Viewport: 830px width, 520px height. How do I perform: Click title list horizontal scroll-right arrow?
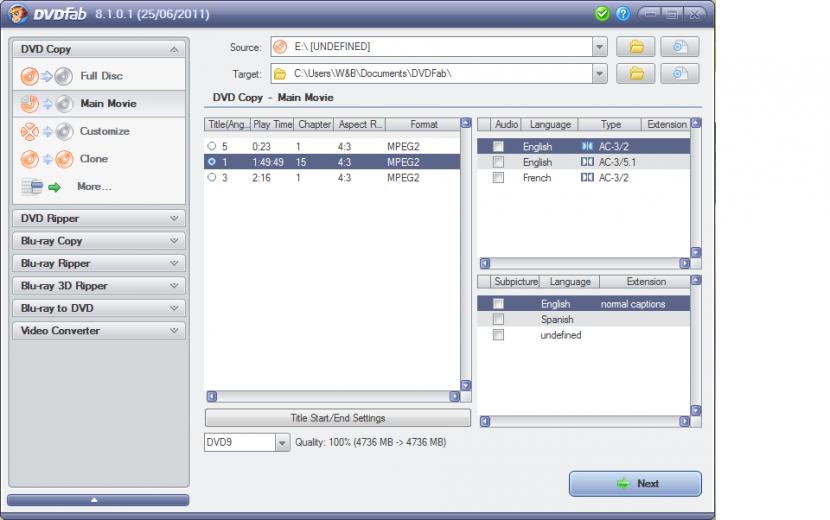454,396
